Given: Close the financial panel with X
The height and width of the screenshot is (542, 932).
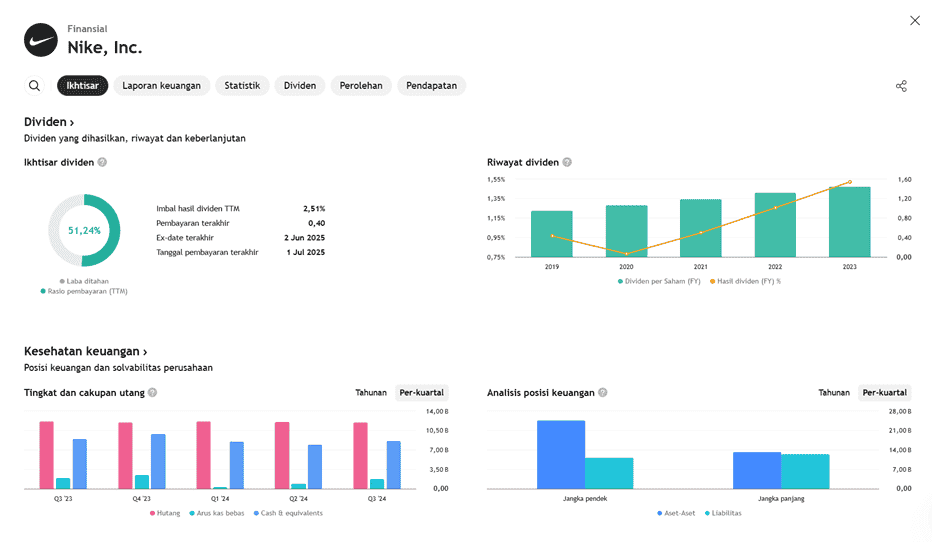Looking at the screenshot, I should click(915, 21).
